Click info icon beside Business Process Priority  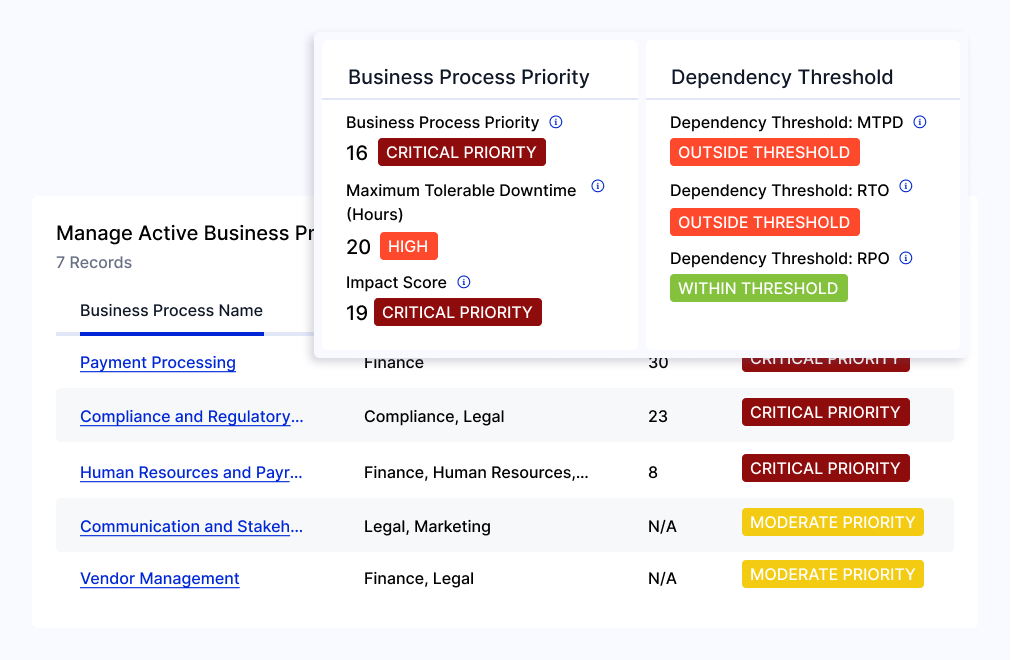pos(556,122)
